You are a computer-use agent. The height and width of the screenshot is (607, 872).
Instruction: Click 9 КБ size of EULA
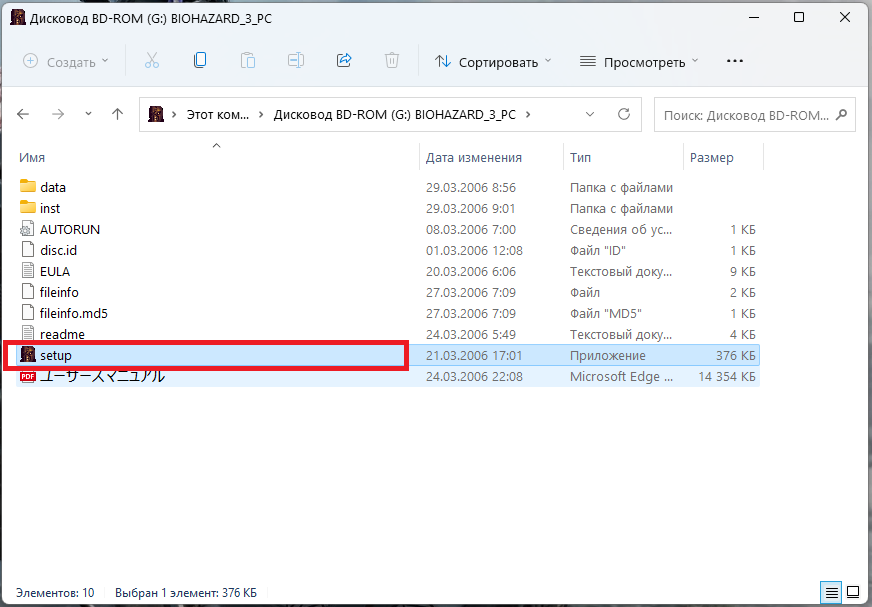point(742,272)
